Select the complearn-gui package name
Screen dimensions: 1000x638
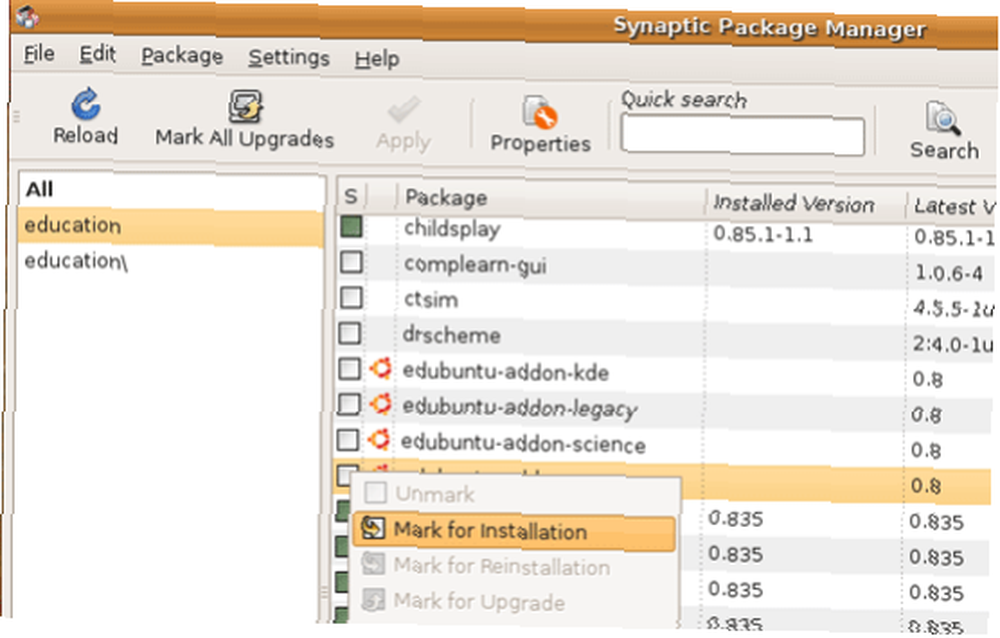(474, 265)
